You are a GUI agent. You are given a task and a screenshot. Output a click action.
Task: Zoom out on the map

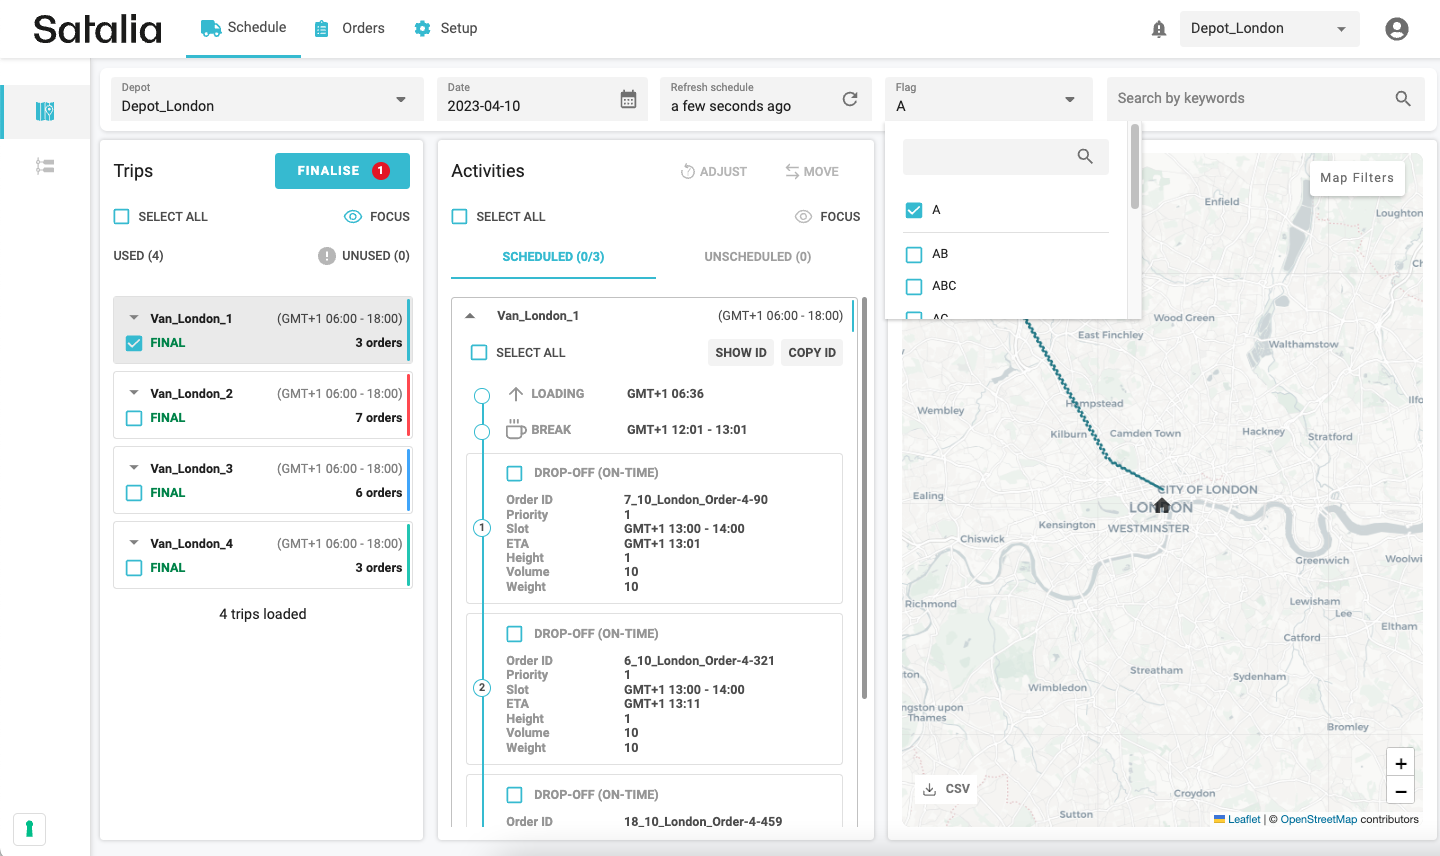[x=1401, y=791]
